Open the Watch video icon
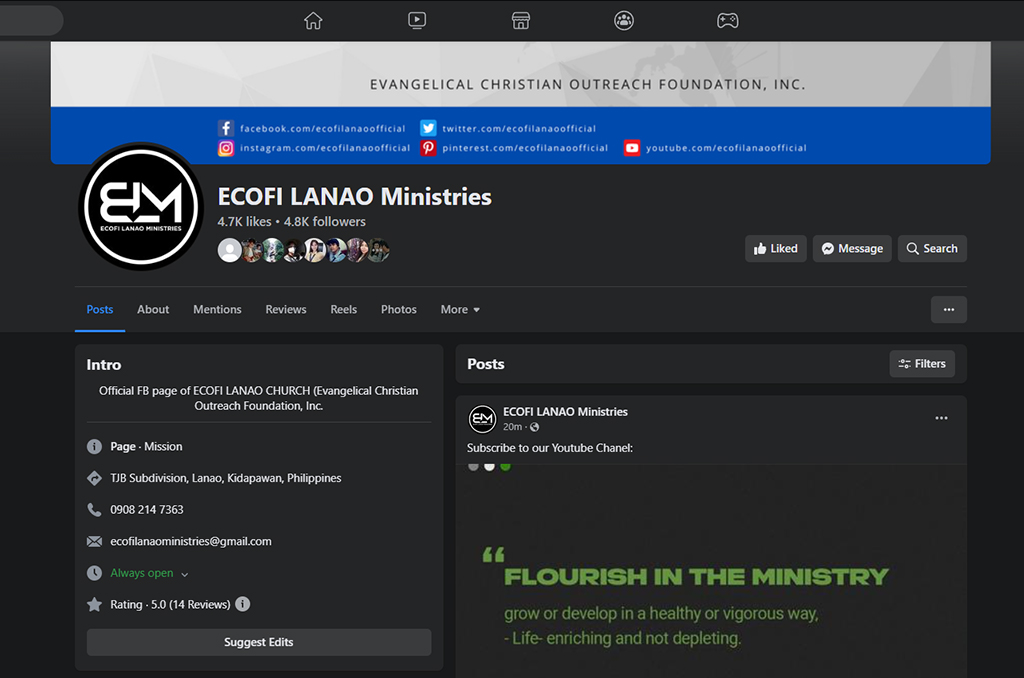Viewport: 1024px width, 678px height. point(417,20)
